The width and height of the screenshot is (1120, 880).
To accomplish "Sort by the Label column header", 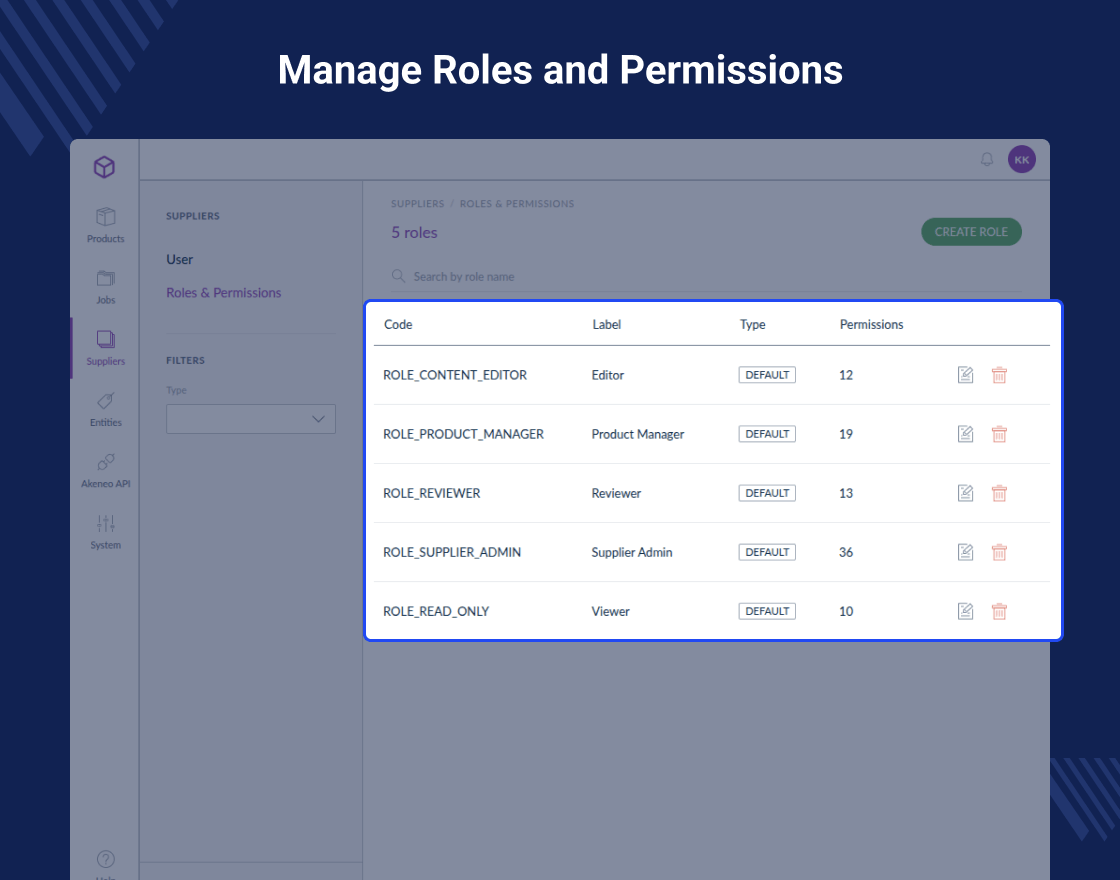I will (606, 324).
